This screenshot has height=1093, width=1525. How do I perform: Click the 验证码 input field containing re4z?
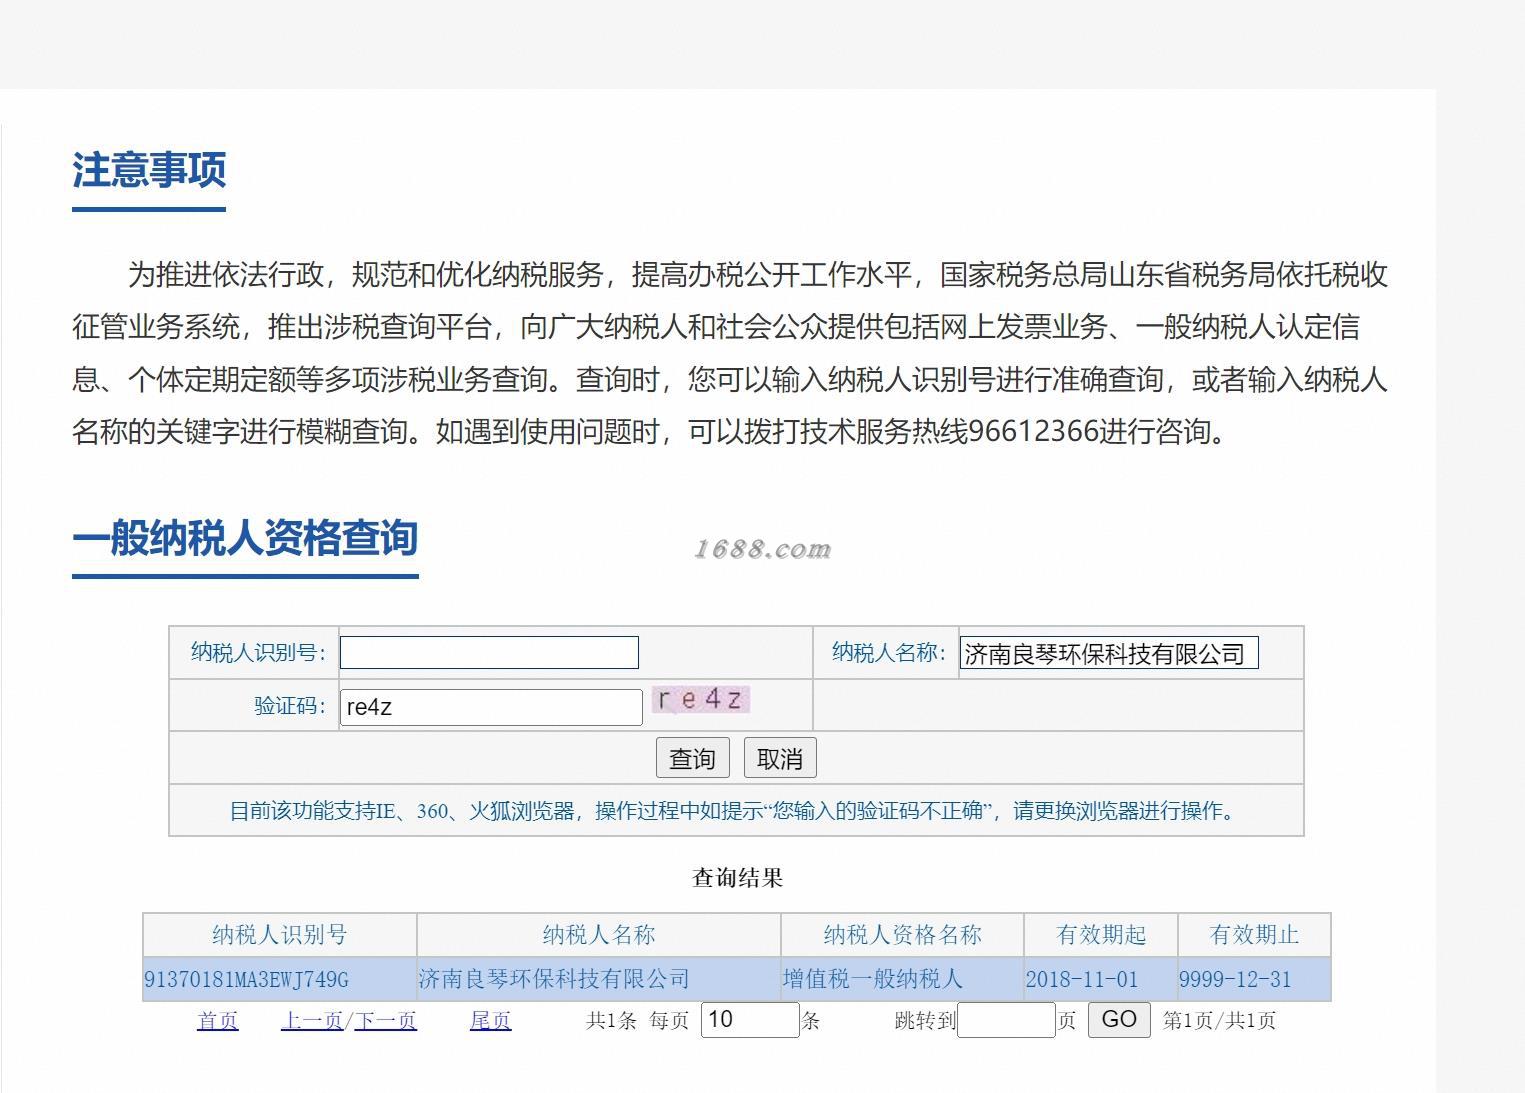(491, 707)
